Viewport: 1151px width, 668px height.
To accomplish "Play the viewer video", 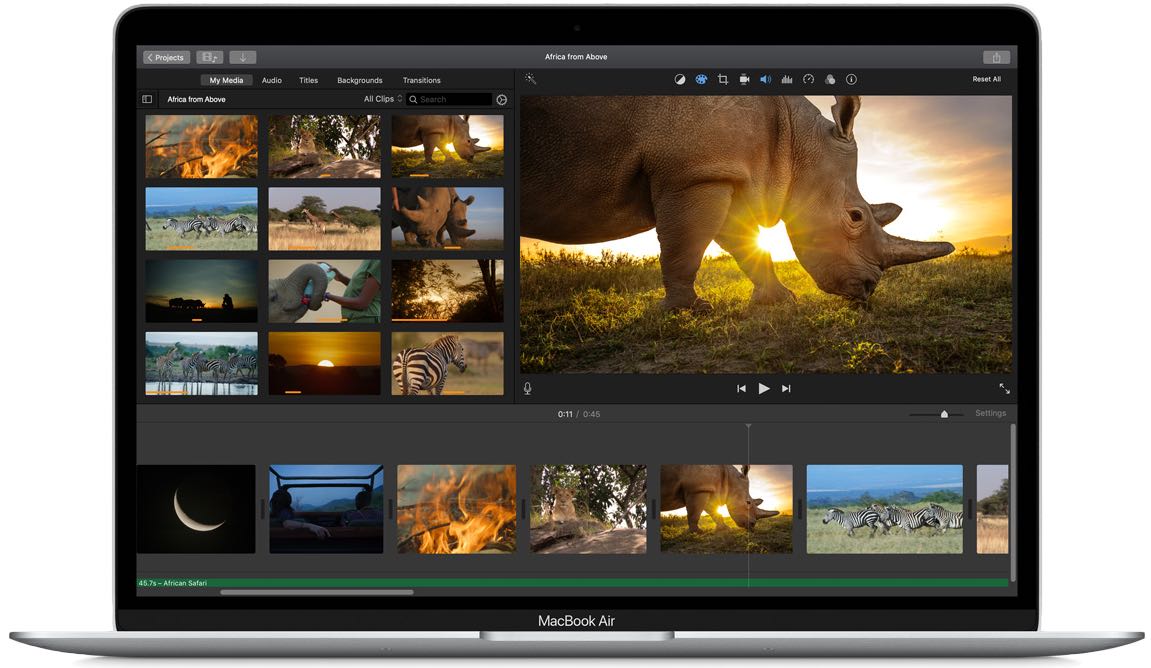I will point(763,388).
